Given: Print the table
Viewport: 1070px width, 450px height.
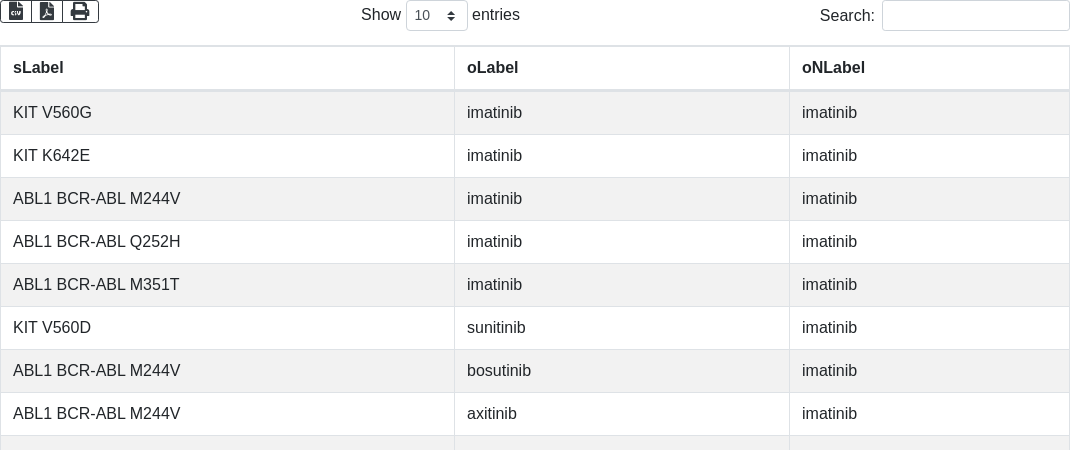Looking at the screenshot, I should (x=80, y=12).
